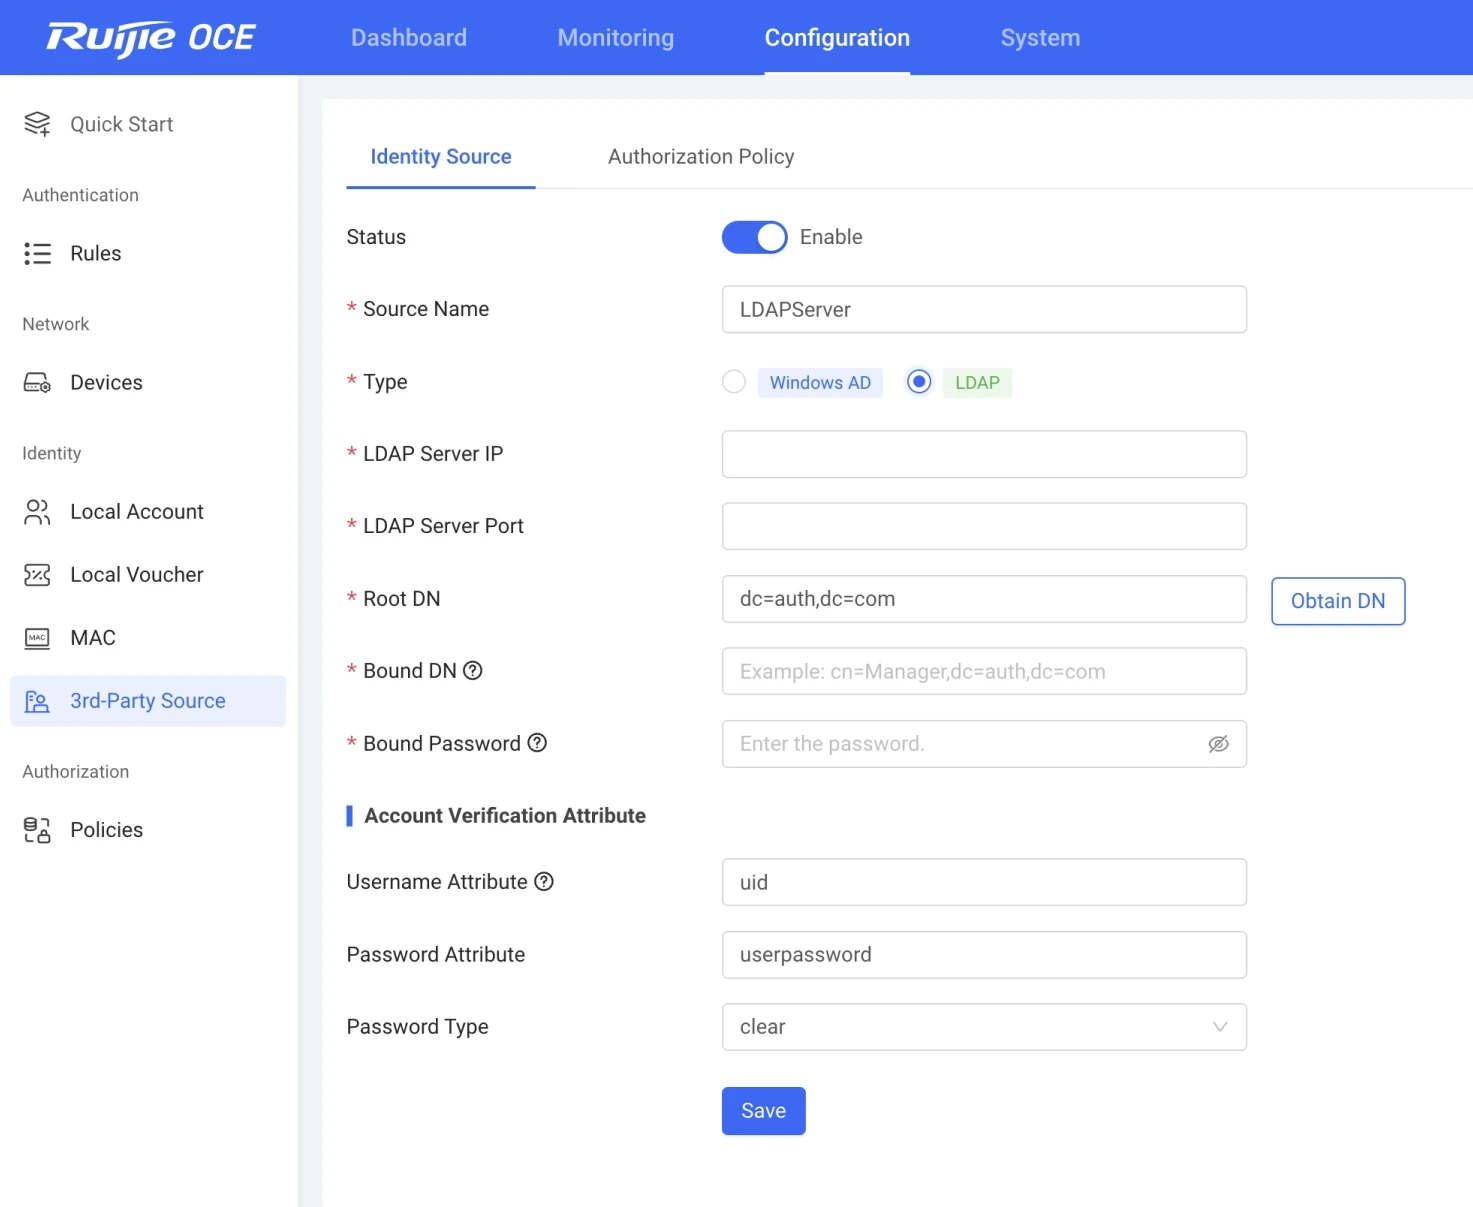The height and width of the screenshot is (1207, 1473).
Task: Click the Bound DN help icon
Action: point(473,671)
